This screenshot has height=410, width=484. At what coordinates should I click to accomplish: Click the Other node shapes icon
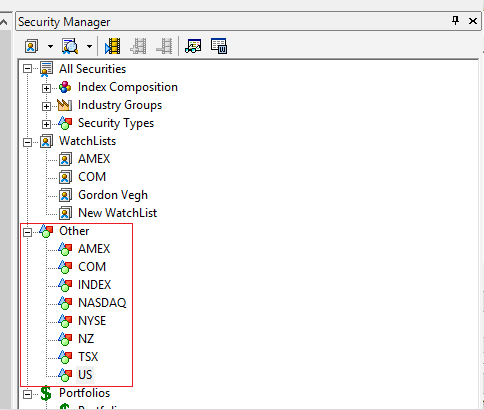click(46, 231)
